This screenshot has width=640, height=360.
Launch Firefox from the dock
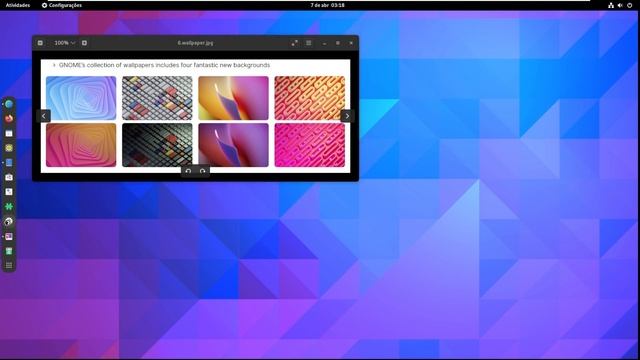[x=9, y=119]
